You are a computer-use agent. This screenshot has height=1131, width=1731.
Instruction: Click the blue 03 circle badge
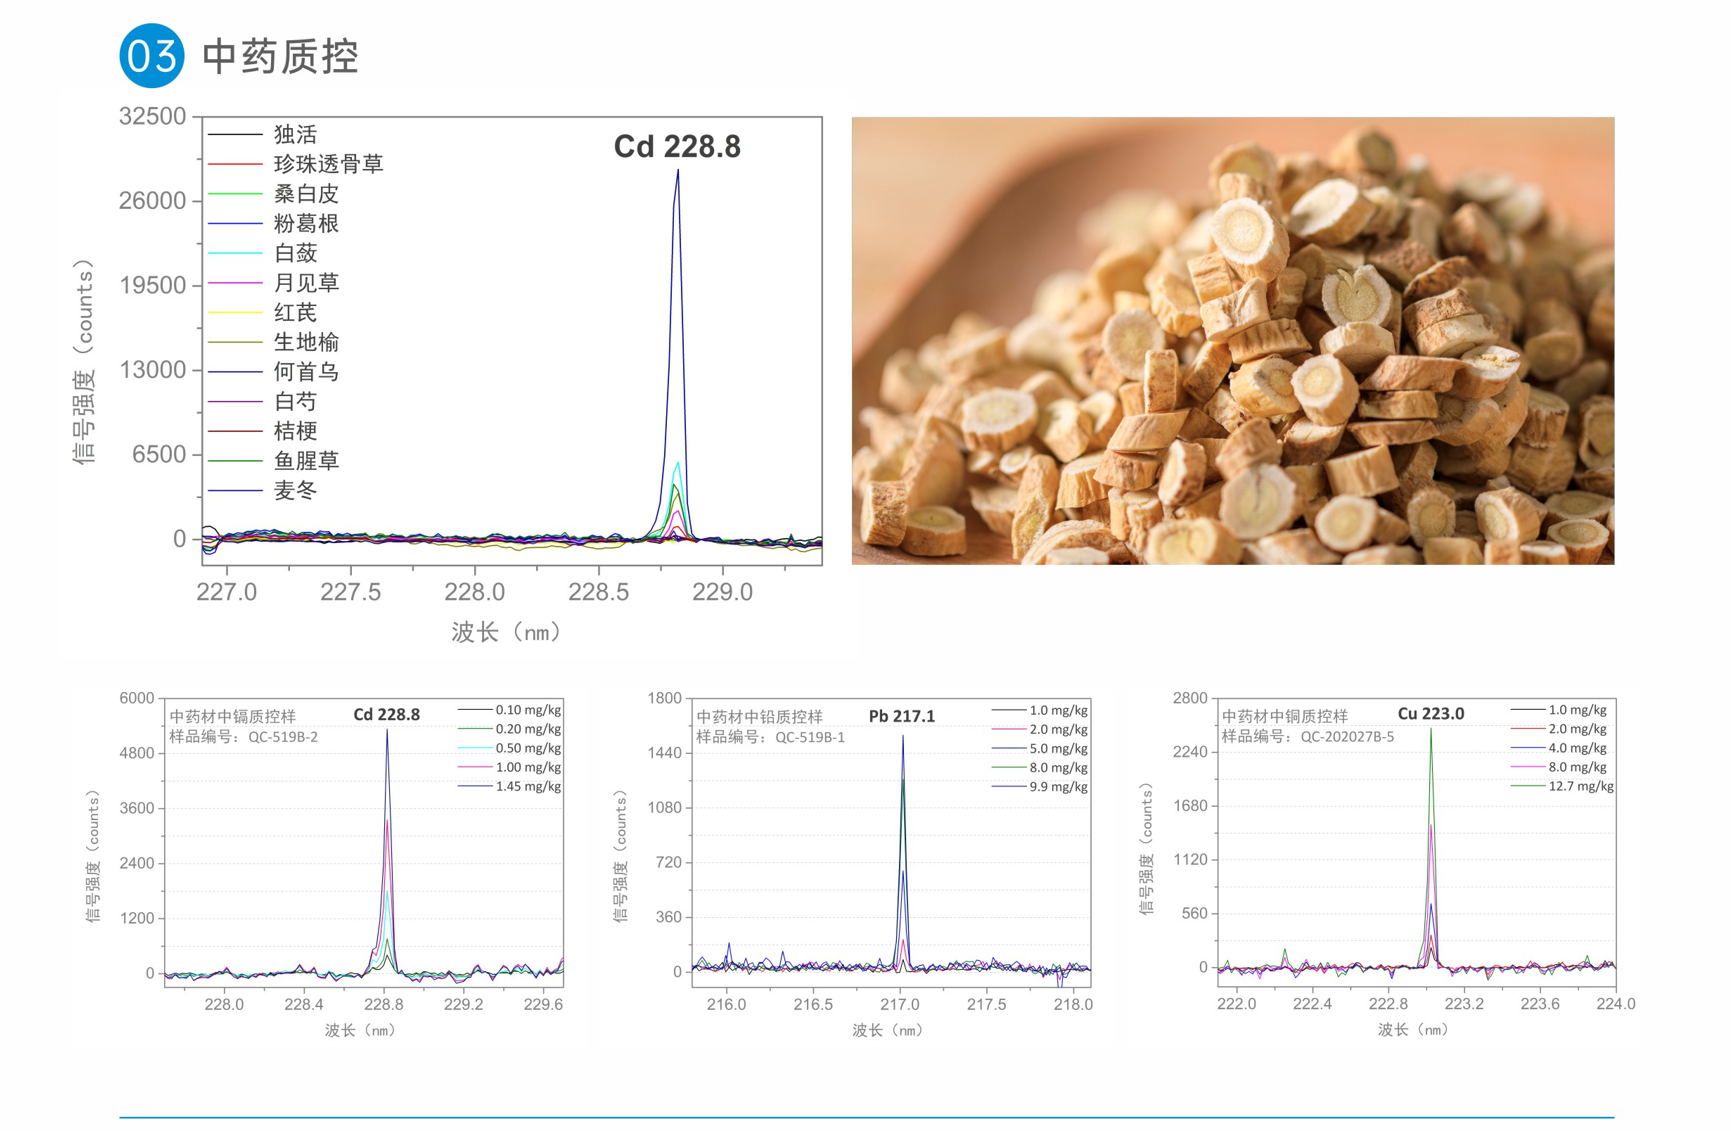click(x=152, y=56)
